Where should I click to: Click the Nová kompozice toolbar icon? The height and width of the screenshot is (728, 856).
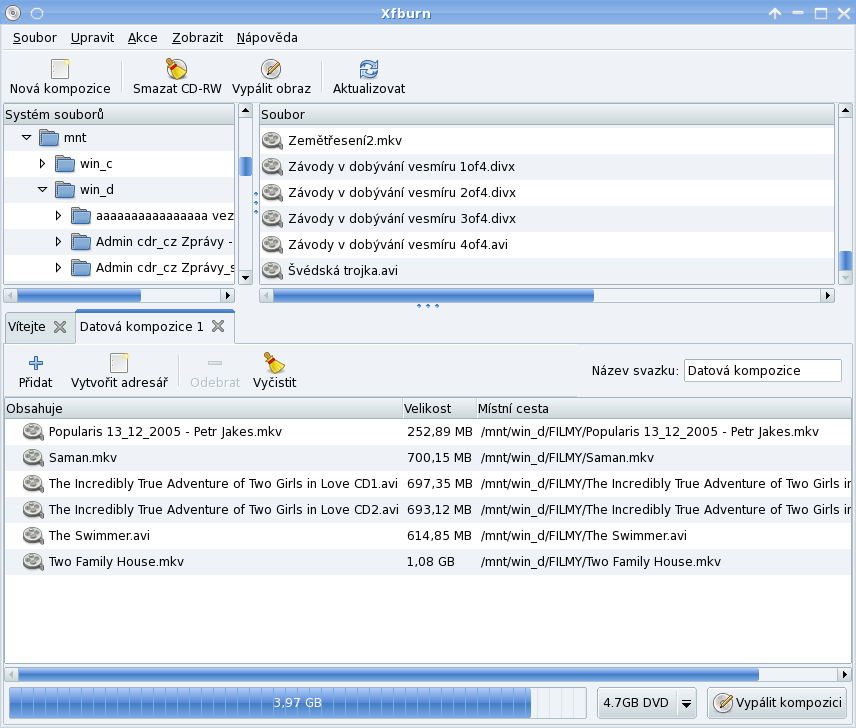coord(60,69)
